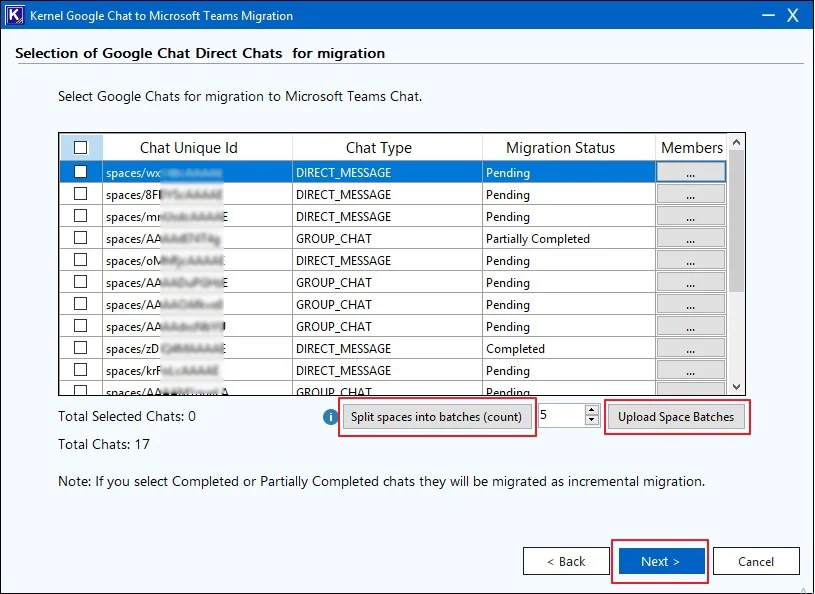Open Members button for spaces/8F row
815x594 pixels.
(691, 194)
